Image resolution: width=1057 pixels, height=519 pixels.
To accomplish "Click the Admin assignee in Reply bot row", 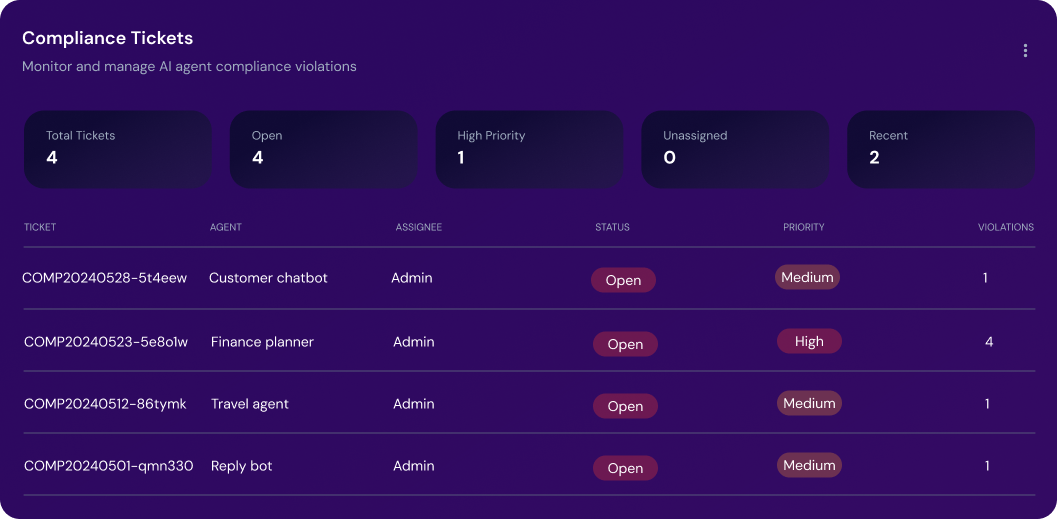I will [x=414, y=466].
